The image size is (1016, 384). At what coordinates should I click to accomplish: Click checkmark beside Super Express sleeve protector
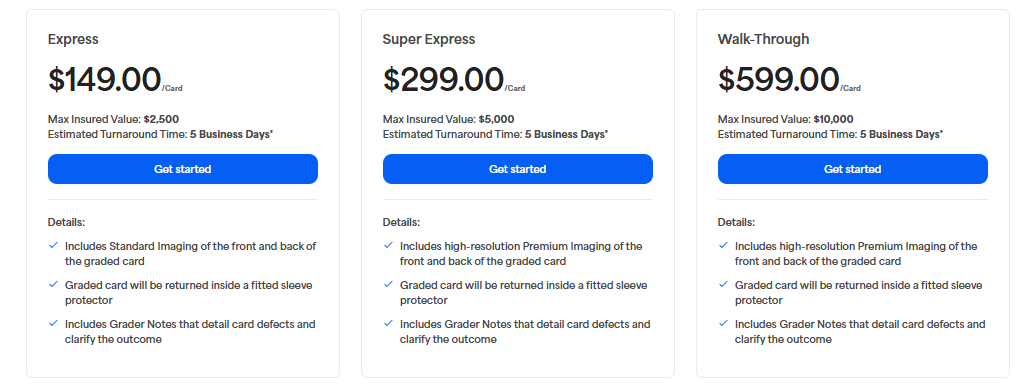(388, 284)
